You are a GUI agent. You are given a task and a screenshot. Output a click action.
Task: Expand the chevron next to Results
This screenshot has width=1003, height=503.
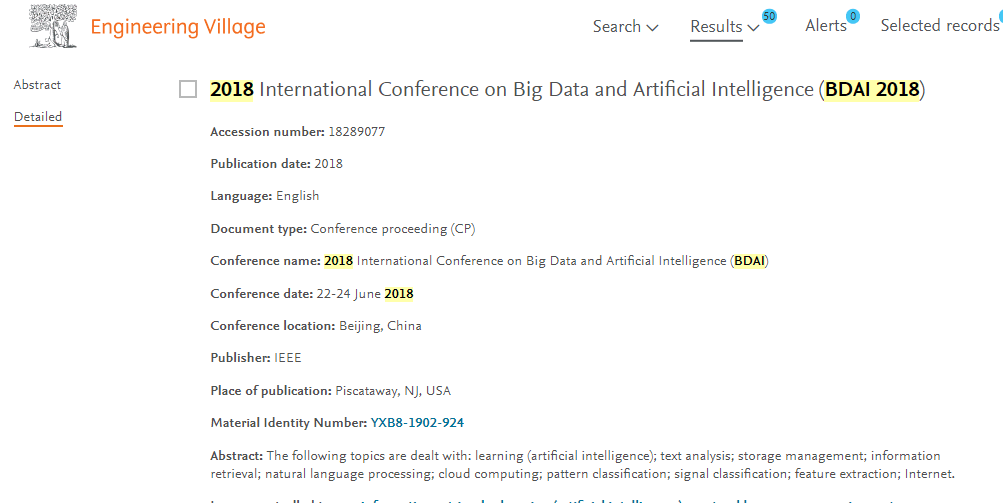click(x=754, y=28)
